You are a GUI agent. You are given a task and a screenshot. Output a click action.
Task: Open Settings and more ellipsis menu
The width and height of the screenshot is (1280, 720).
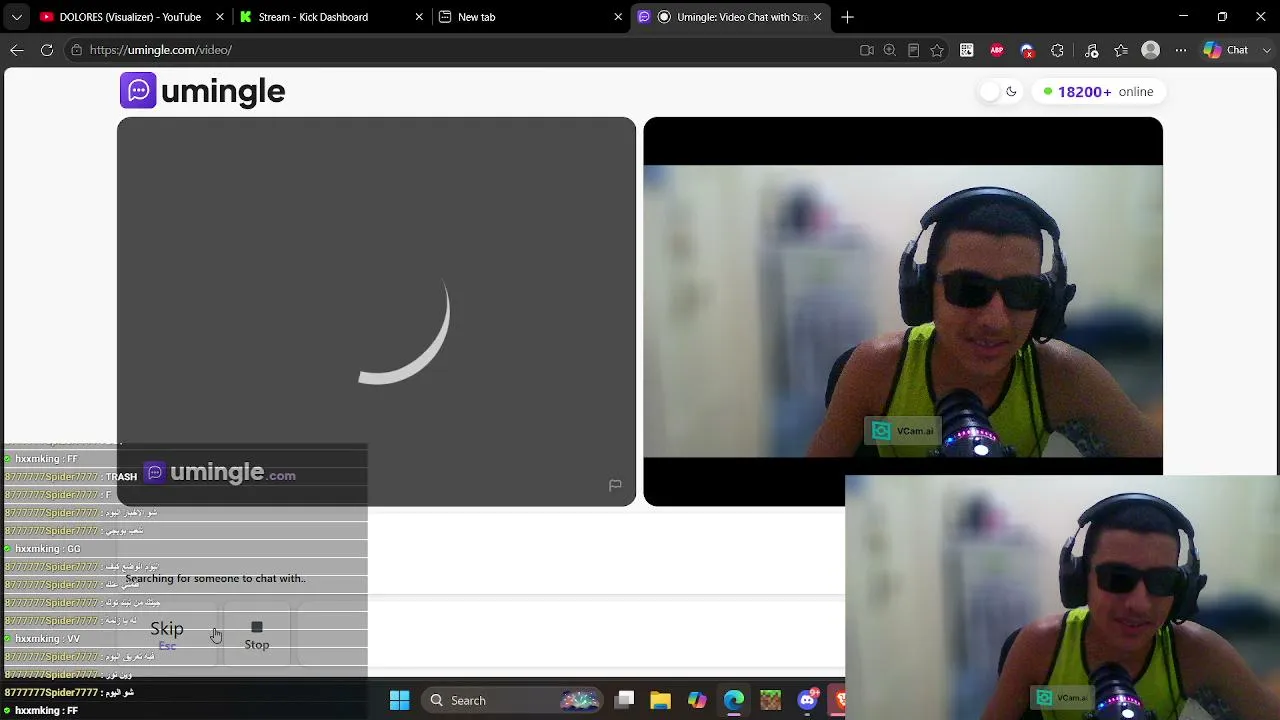(x=1181, y=50)
